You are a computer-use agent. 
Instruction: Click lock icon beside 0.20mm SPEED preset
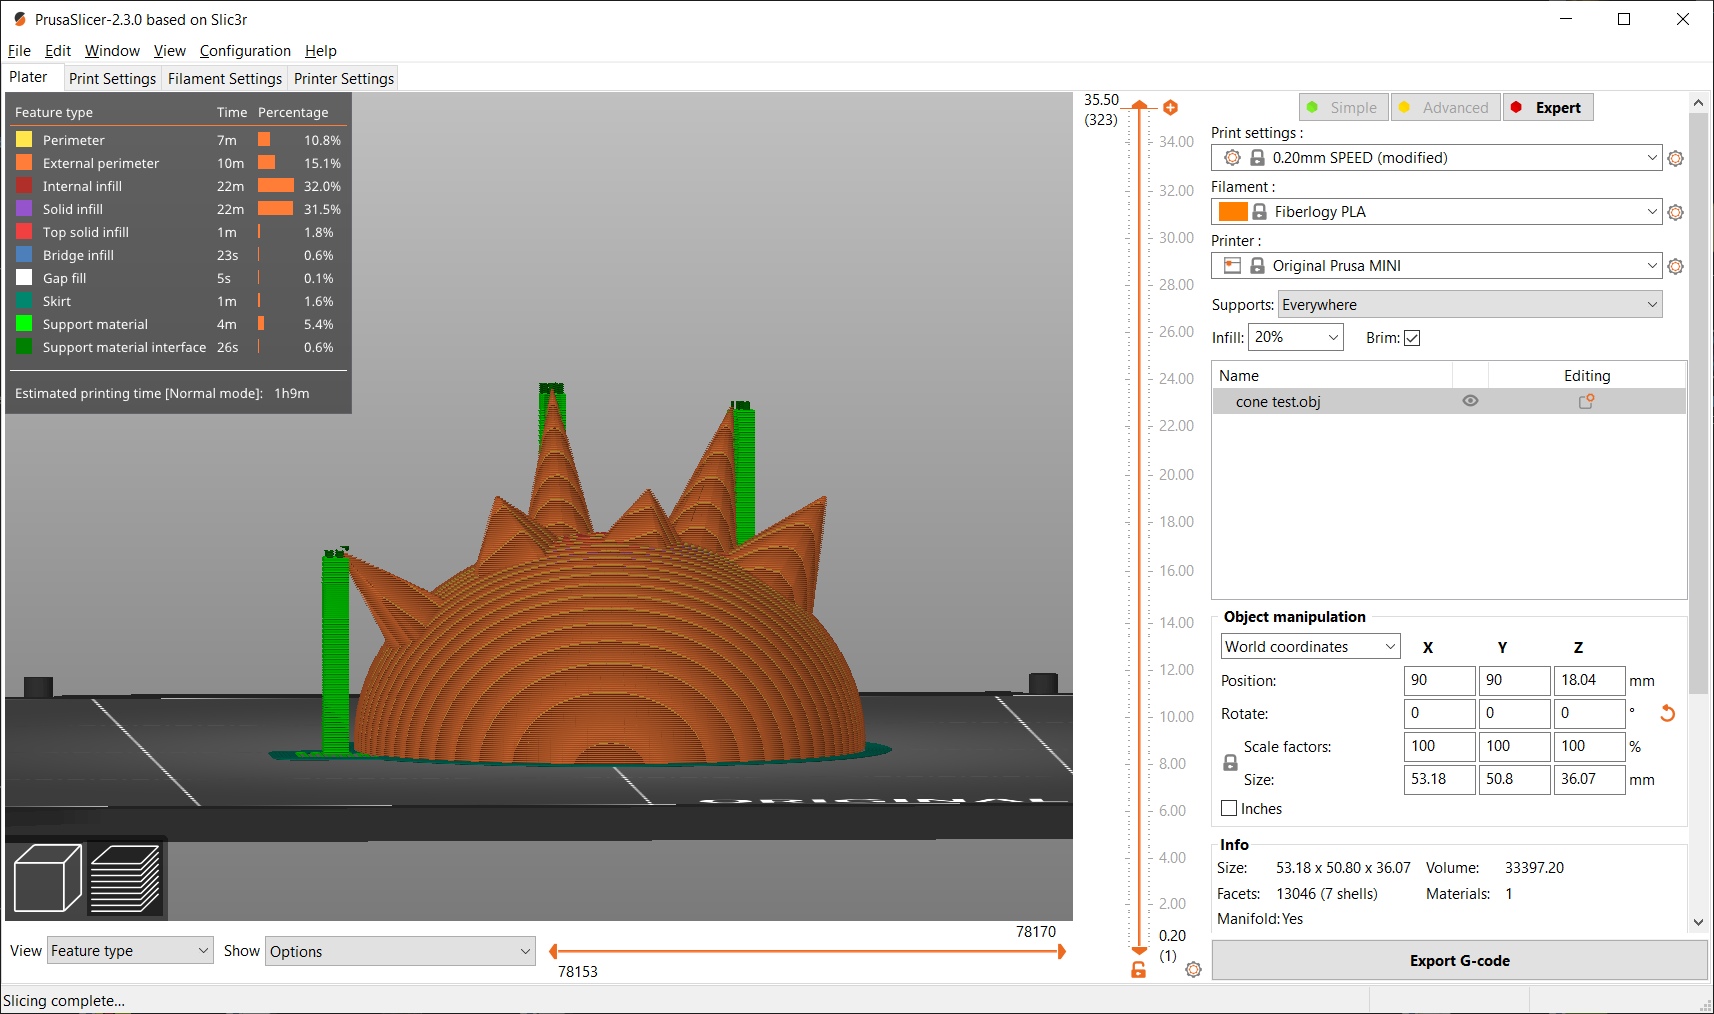[x=1258, y=158]
